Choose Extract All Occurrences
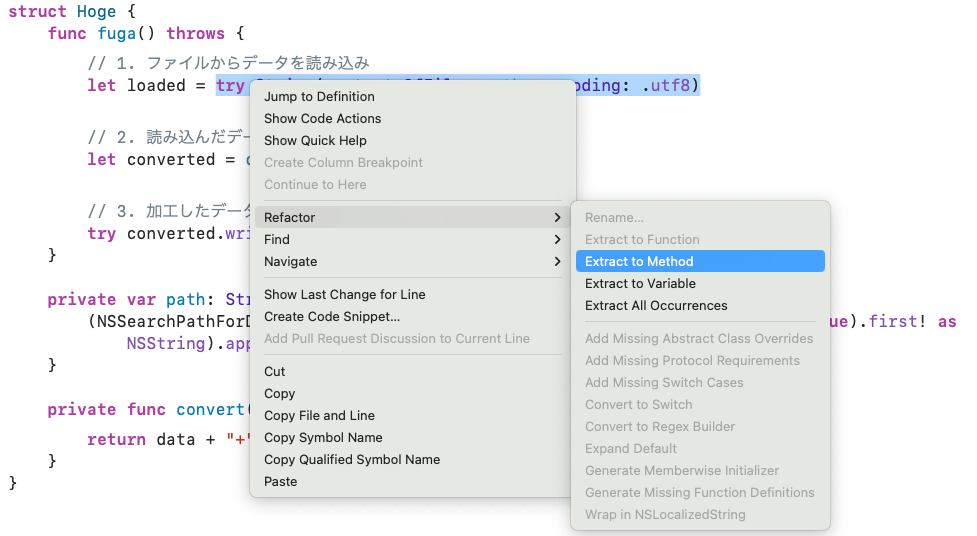This screenshot has width=977, height=536. [x=700, y=305]
